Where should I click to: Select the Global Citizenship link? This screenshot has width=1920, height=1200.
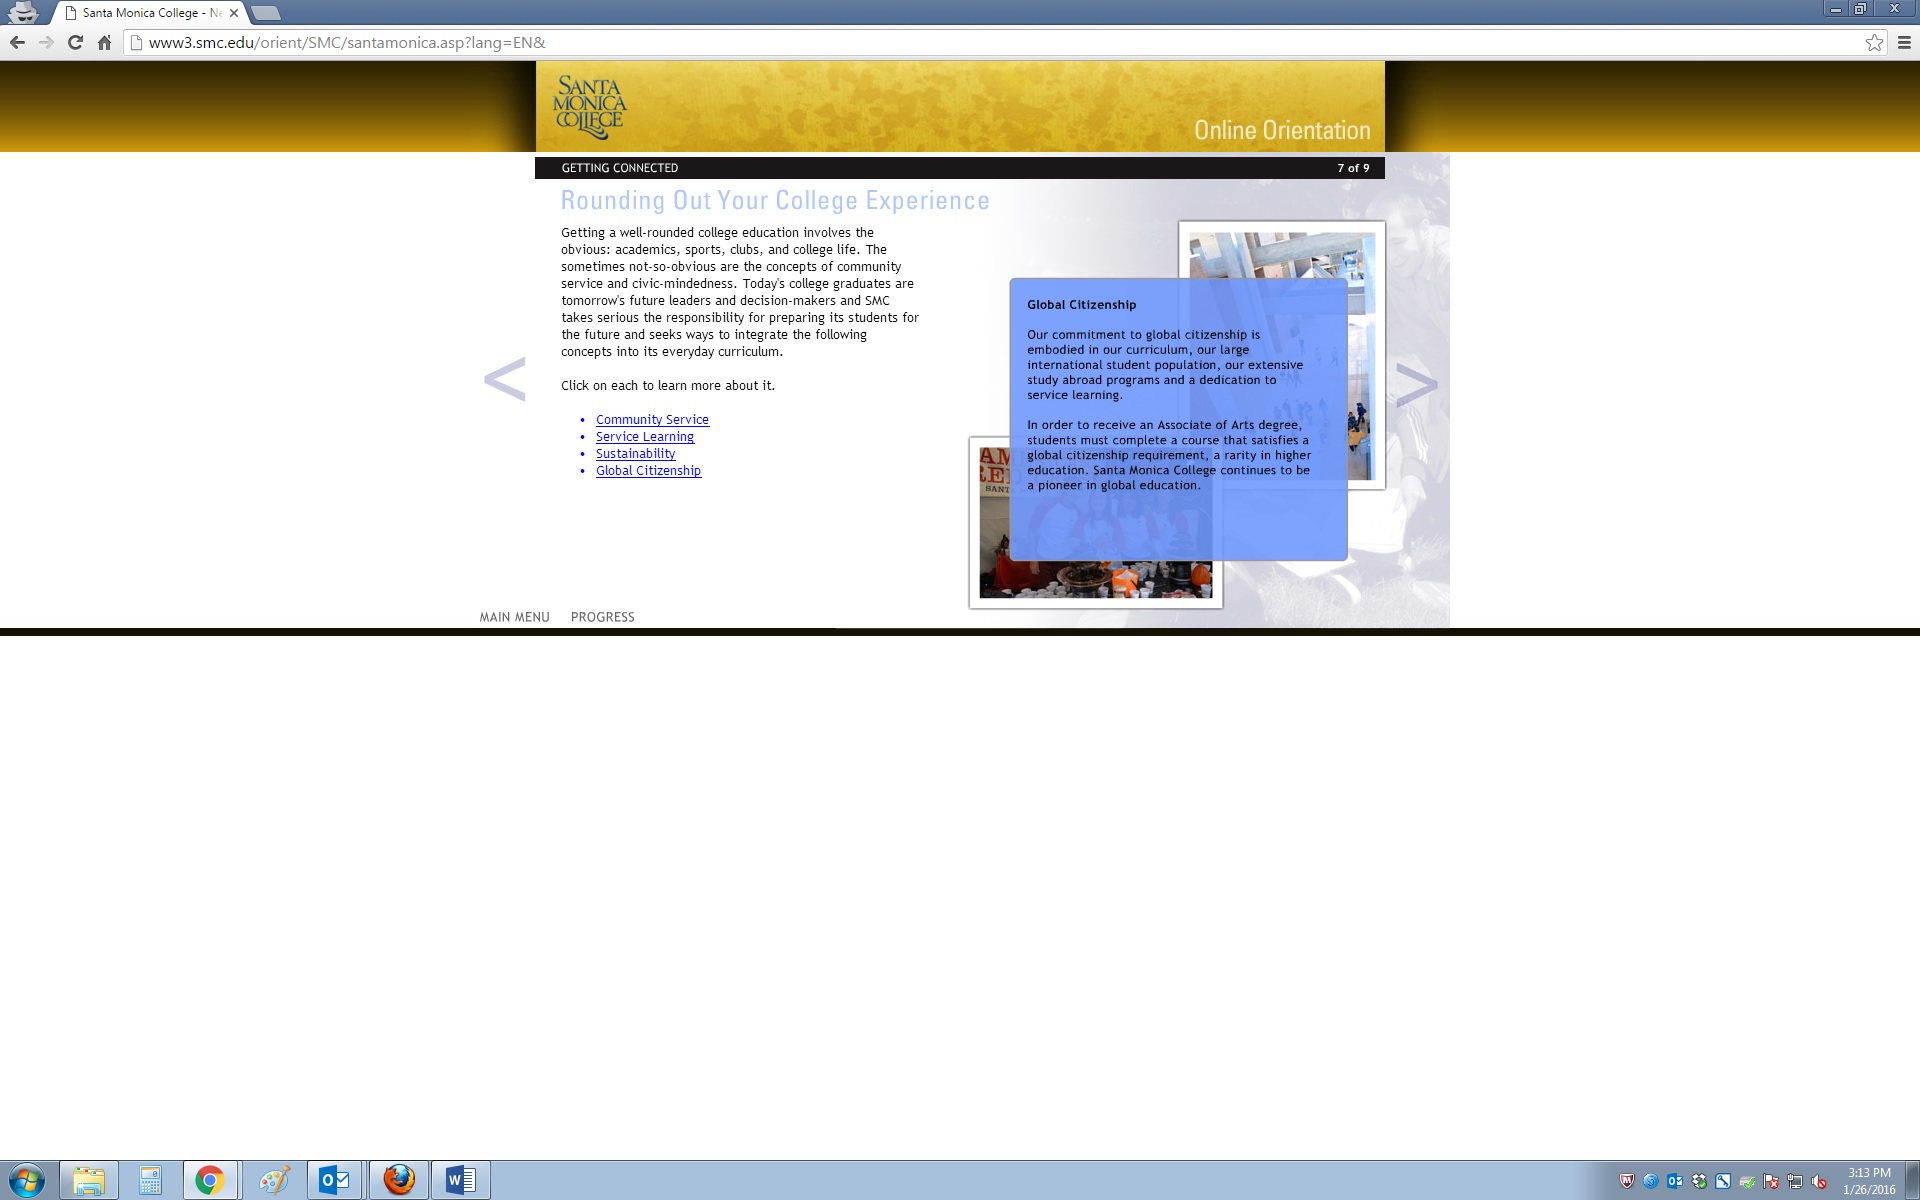click(x=648, y=471)
